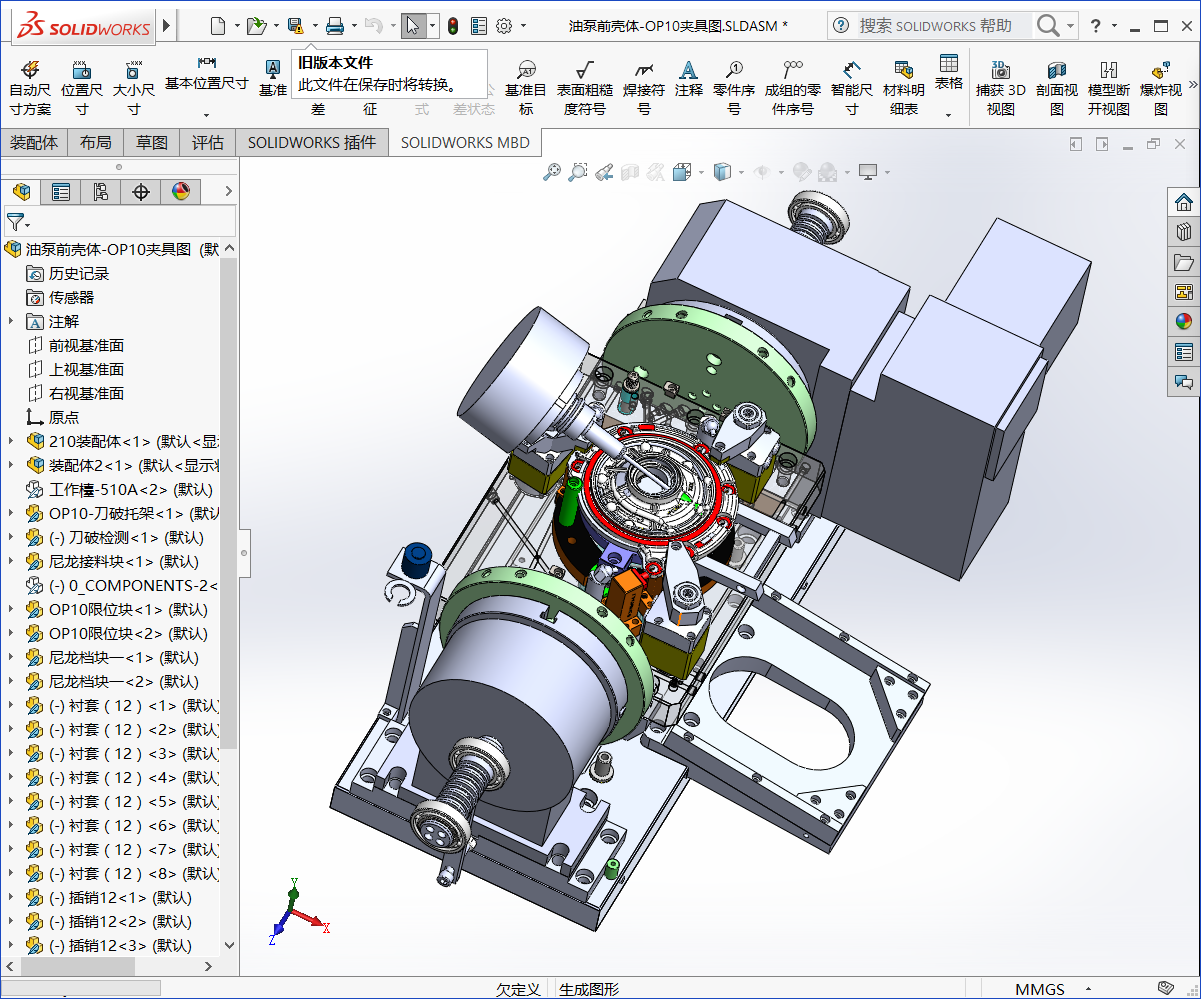Select the 智能尺寸 tool
The height and width of the screenshot is (999, 1201).
852,88
